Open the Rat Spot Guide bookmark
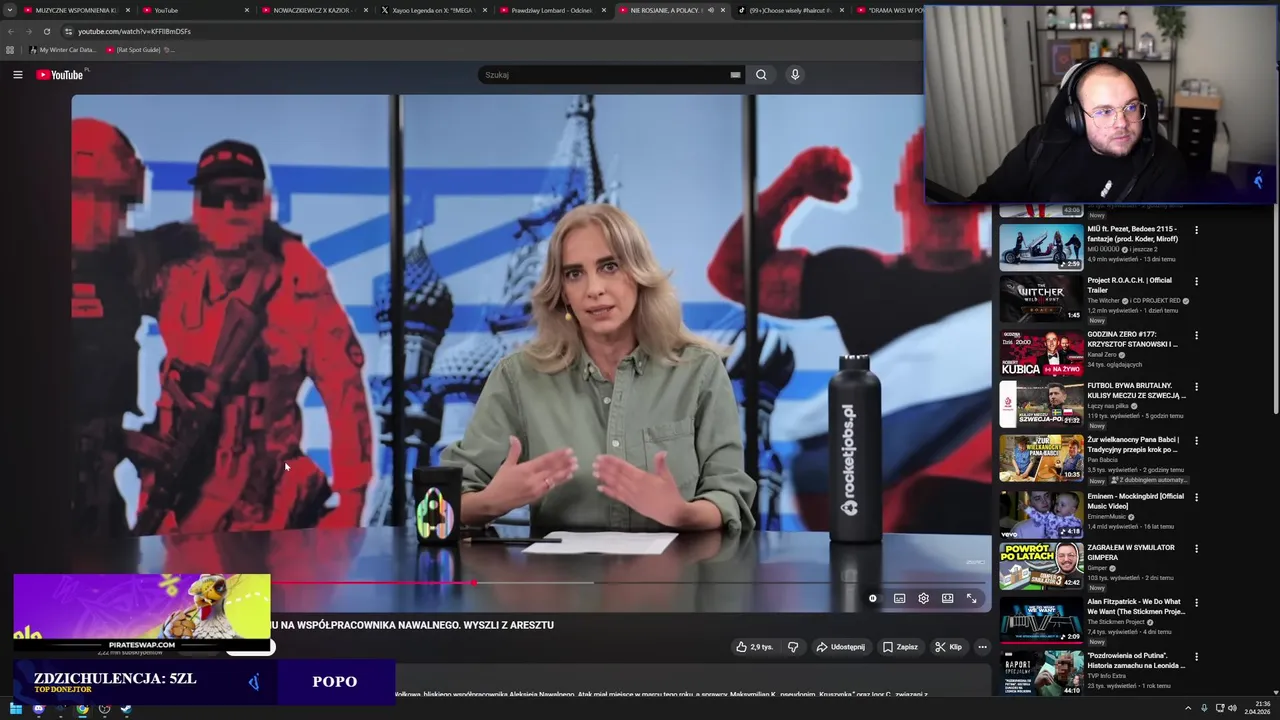This screenshot has height=720, width=1280. pyautogui.click(x=139, y=49)
